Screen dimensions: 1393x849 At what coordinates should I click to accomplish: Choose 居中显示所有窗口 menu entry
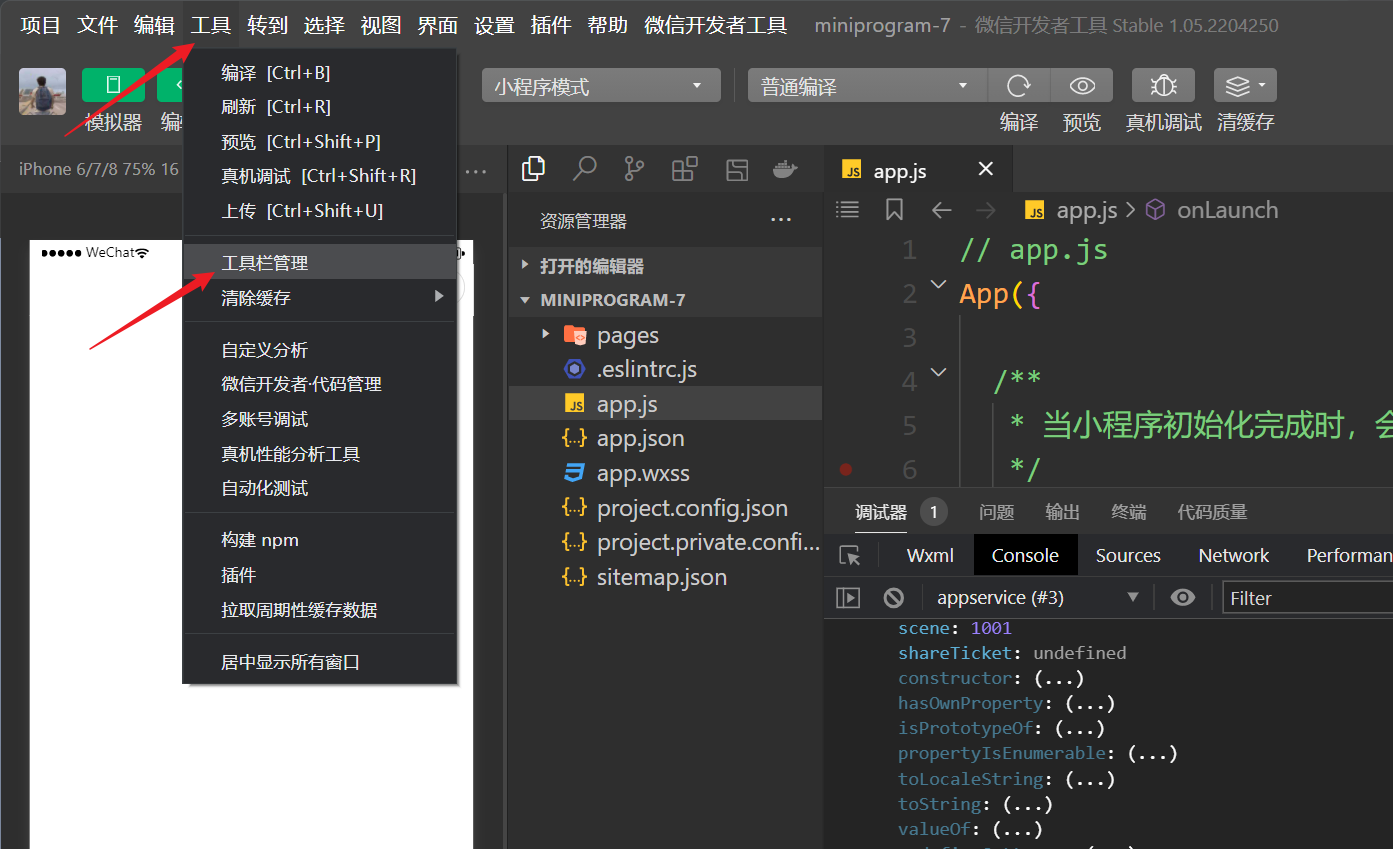(x=320, y=662)
